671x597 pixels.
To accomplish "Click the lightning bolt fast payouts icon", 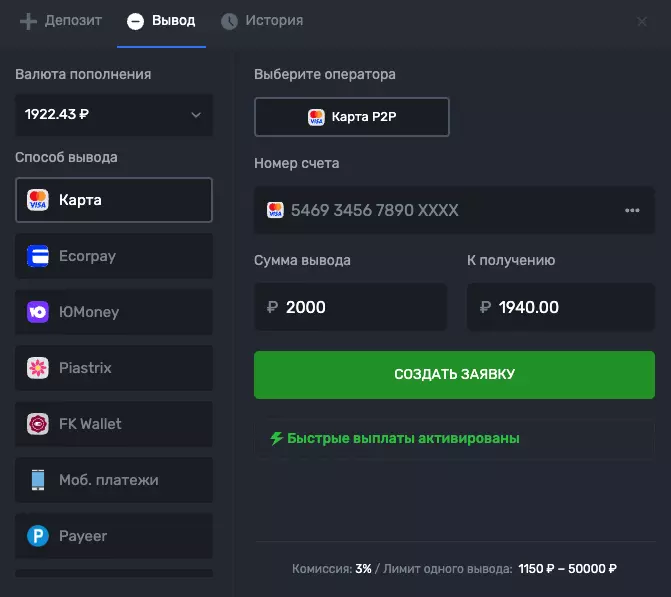I will pos(276,438).
